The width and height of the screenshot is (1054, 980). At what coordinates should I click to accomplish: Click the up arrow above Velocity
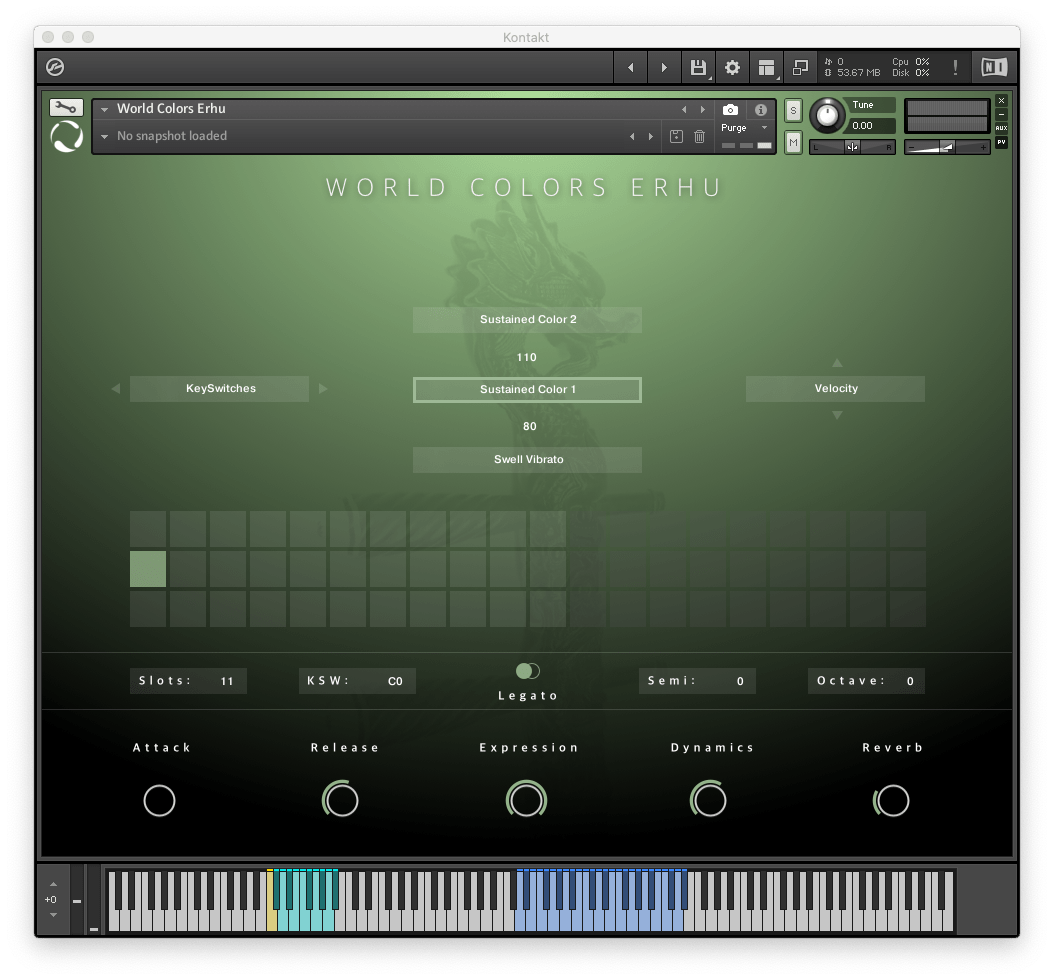tap(837, 363)
